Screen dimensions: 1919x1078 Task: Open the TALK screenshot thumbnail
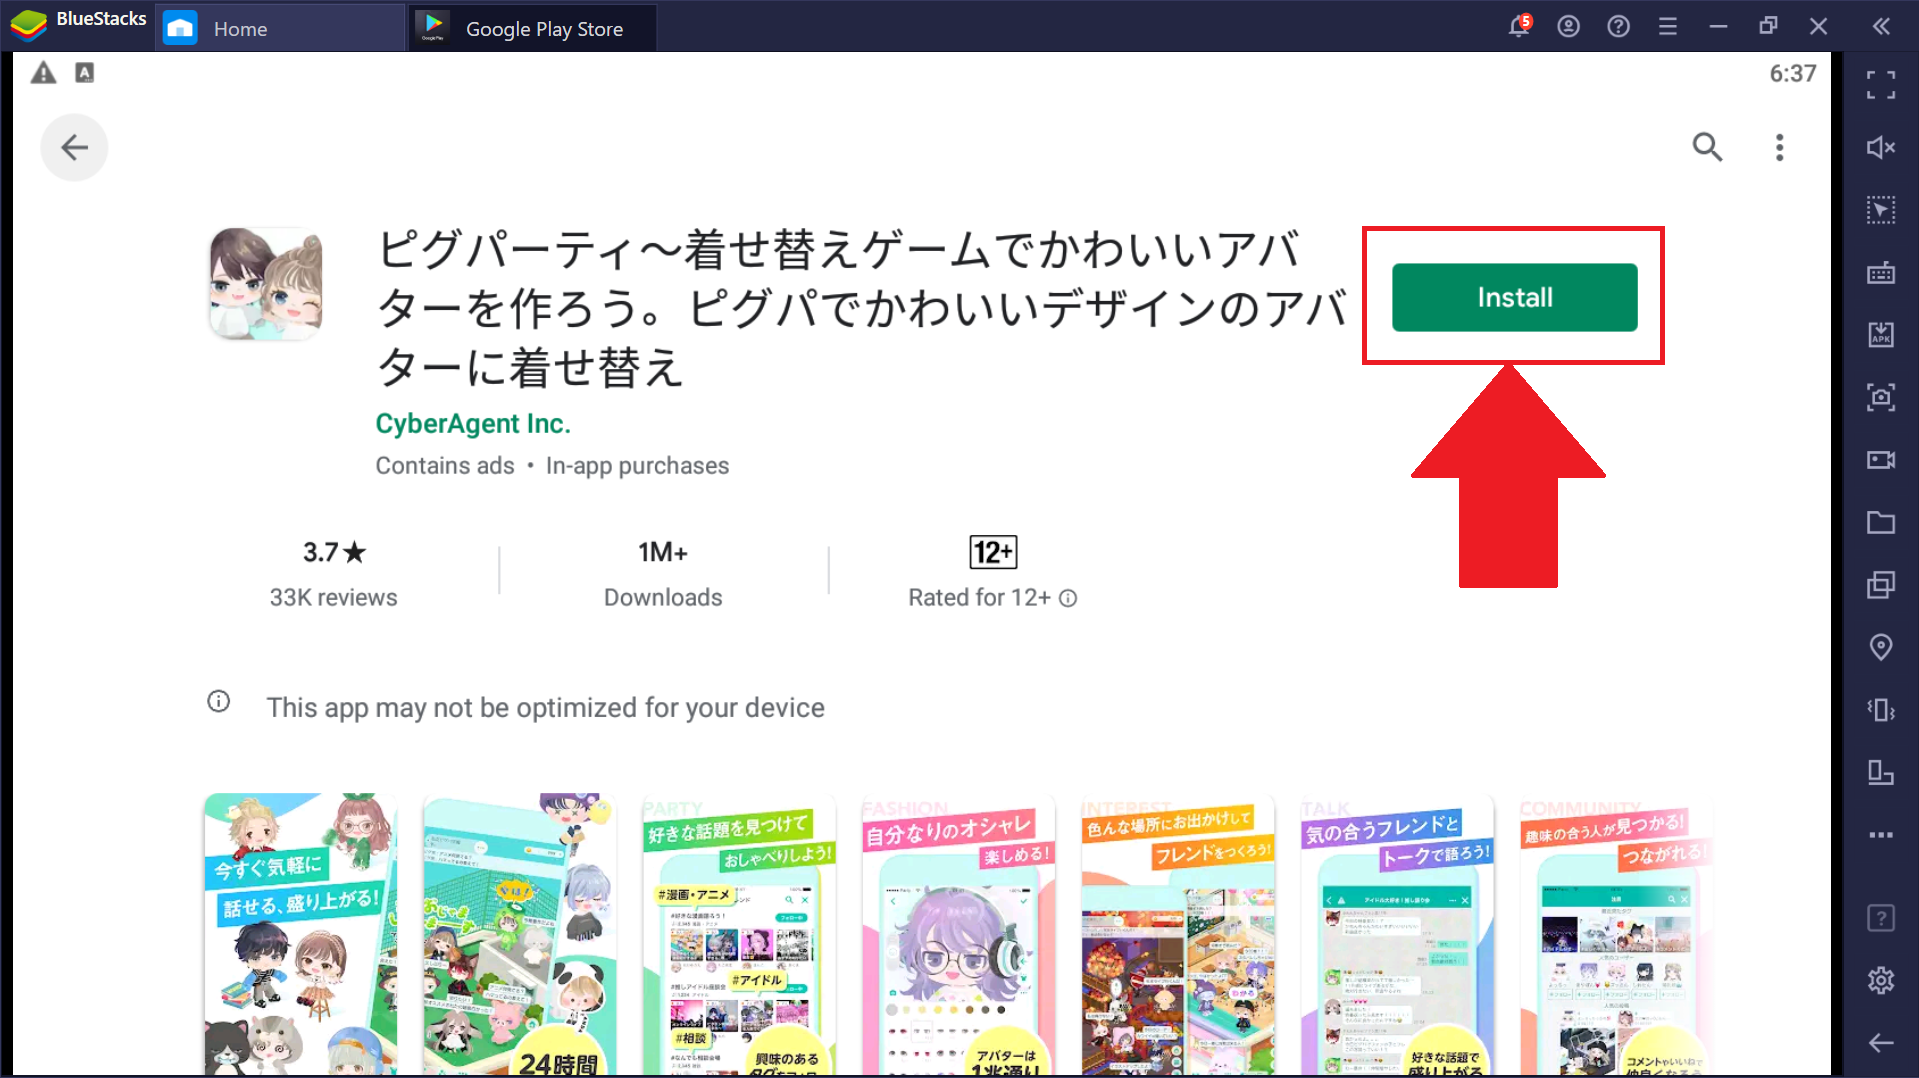click(1397, 935)
